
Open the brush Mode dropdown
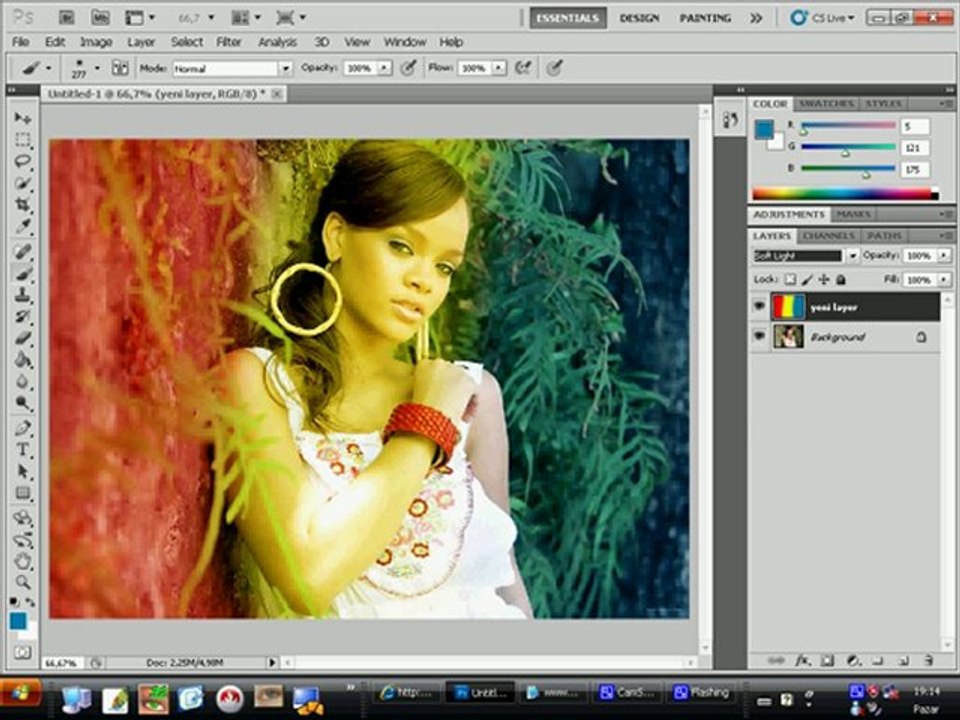point(285,68)
